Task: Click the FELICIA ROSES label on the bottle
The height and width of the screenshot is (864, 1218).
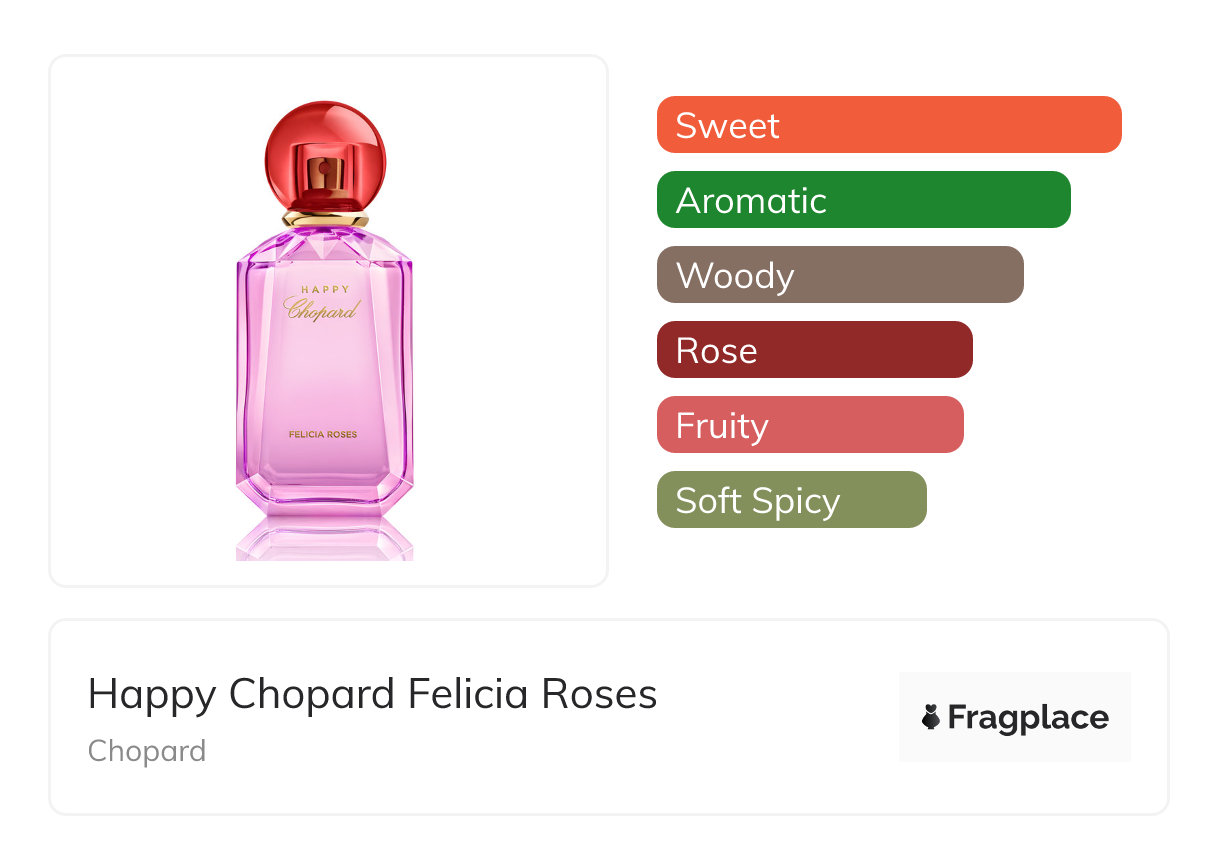Action: click(x=323, y=434)
